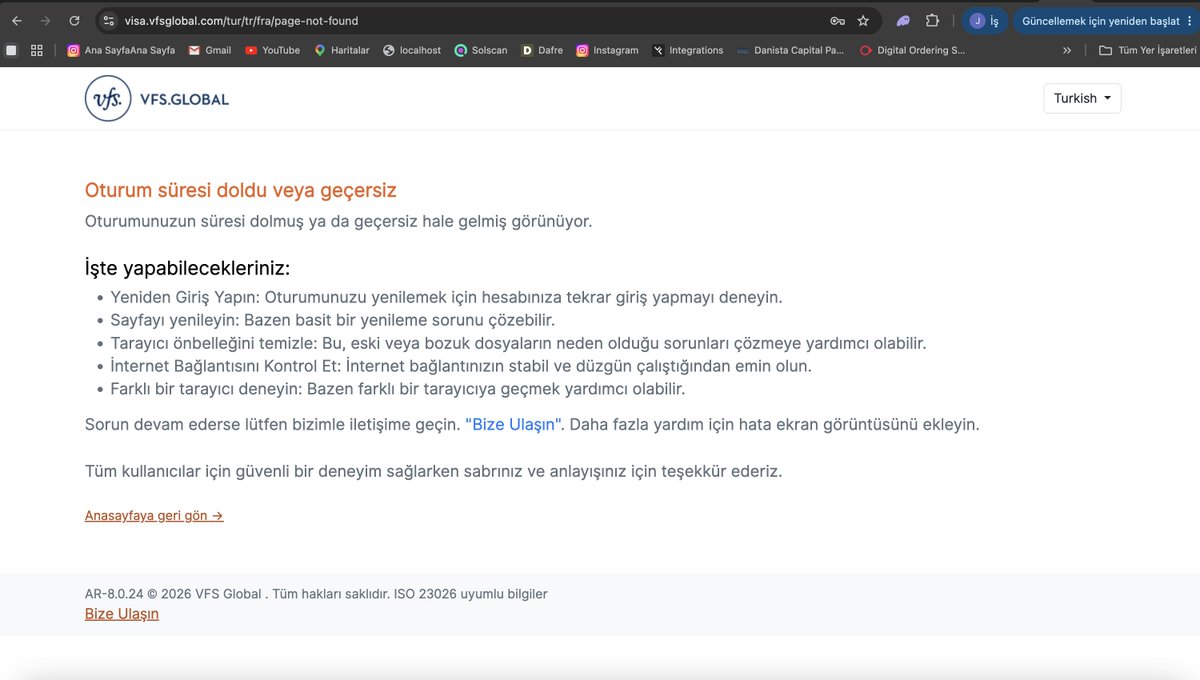Screen dimensions: 1200x680
Task: Open the YouTube bookmark
Action: [272, 50]
